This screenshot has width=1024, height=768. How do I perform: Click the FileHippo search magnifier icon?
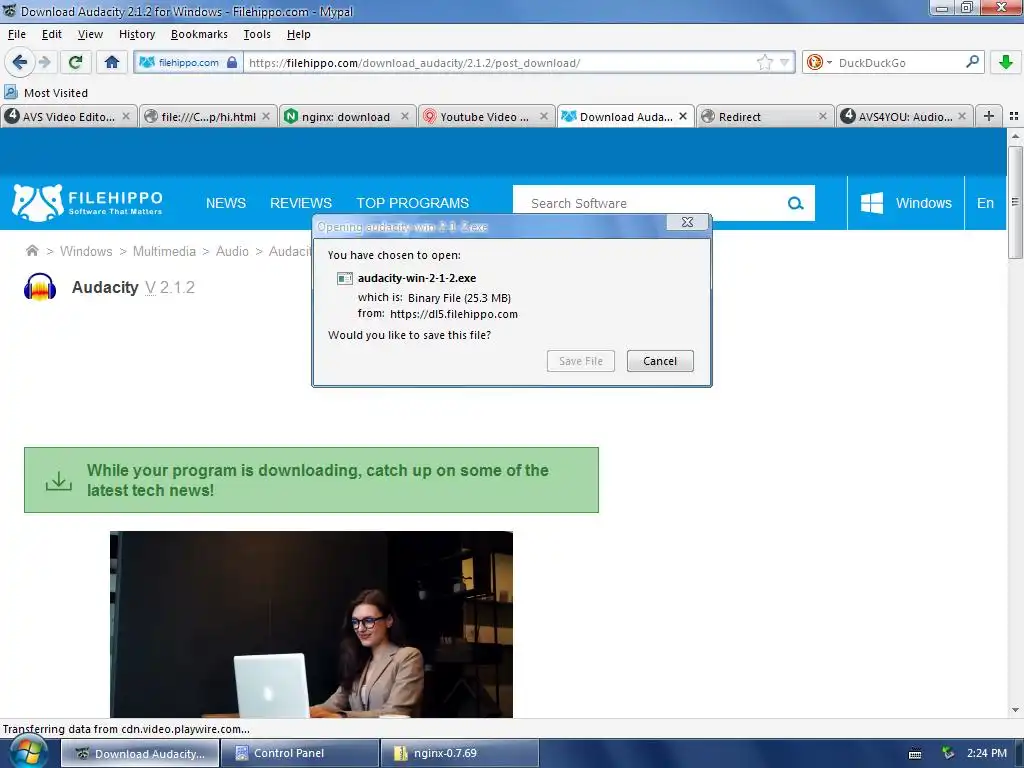795,203
